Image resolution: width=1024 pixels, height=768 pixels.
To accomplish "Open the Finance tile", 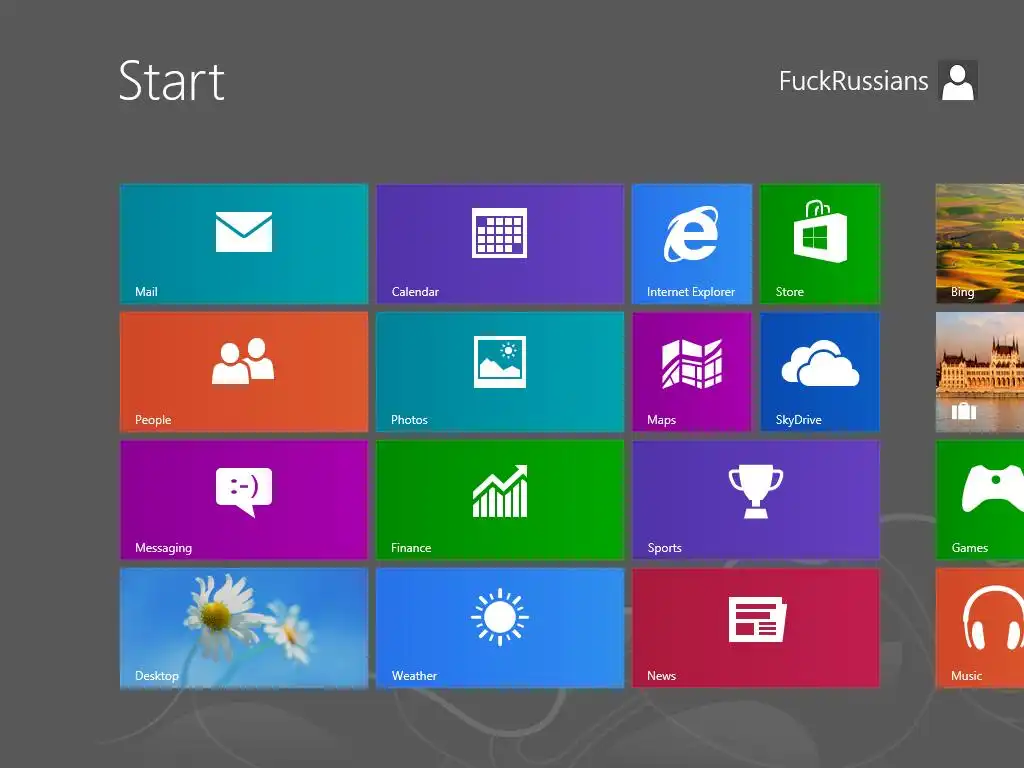I will (500, 500).
